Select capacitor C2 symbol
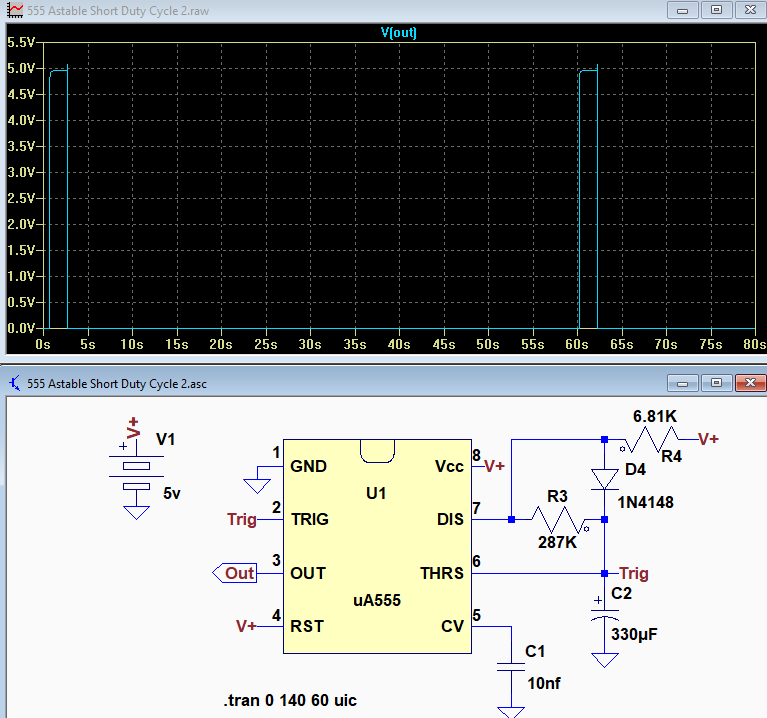The width and height of the screenshot is (767, 718). pyautogui.click(x=605, y=615)
